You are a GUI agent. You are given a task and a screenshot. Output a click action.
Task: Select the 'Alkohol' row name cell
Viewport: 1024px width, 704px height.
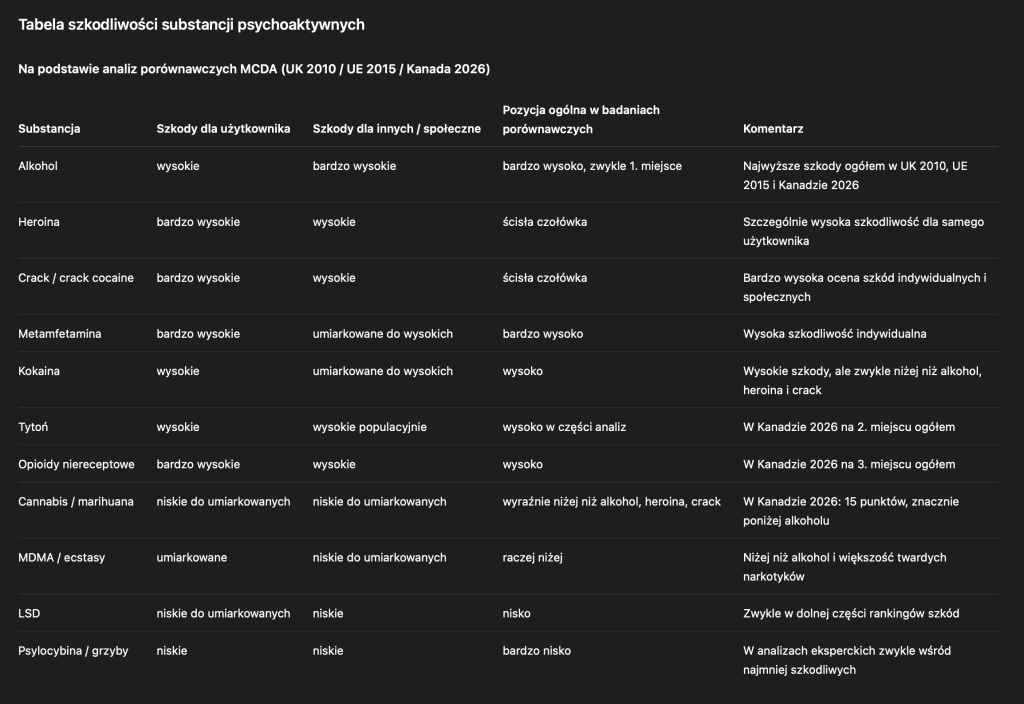38,166
